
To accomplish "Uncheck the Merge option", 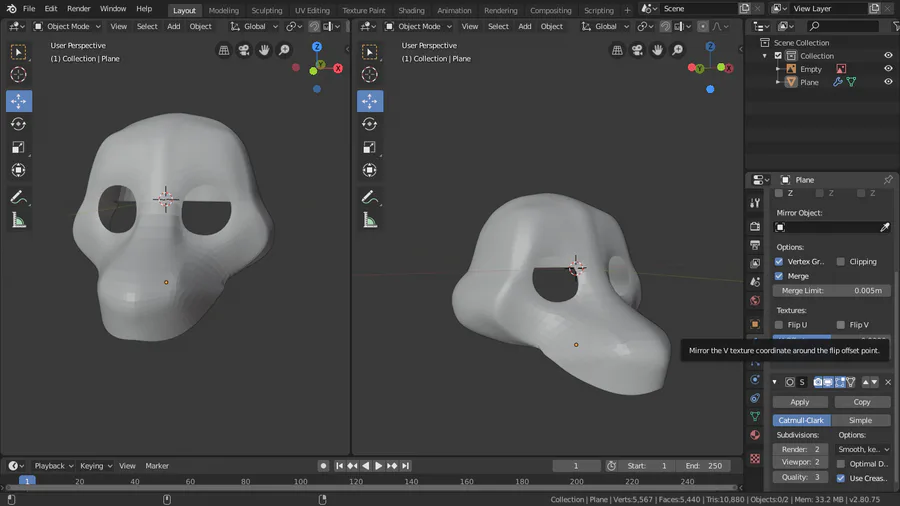I will point(779,276).
